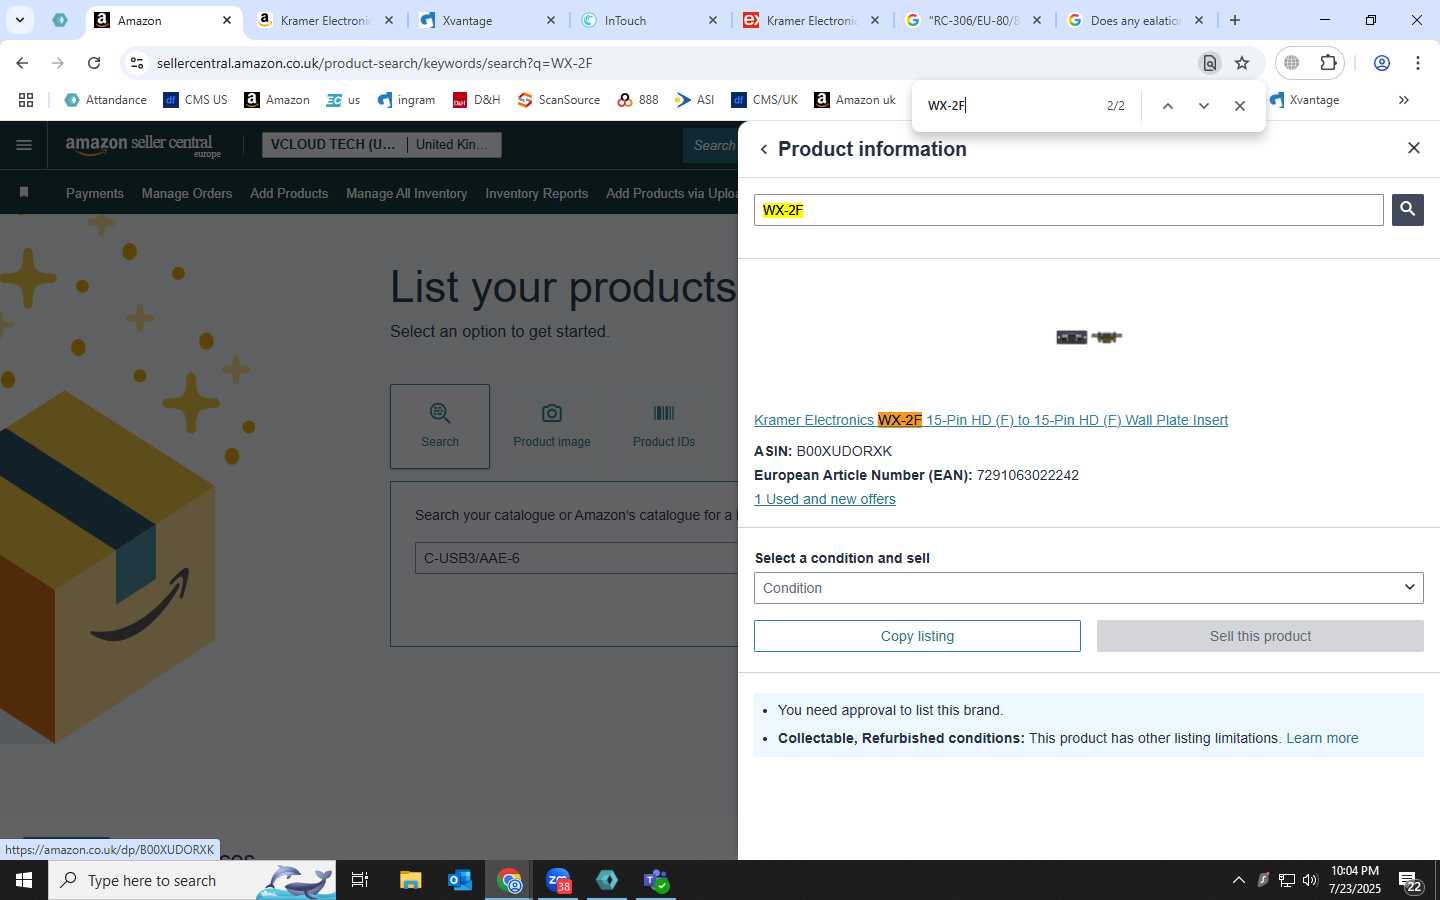This screenshot has height=900, width=1440.
Task: Click Learn more link
Action: (x=1322, y=738)
